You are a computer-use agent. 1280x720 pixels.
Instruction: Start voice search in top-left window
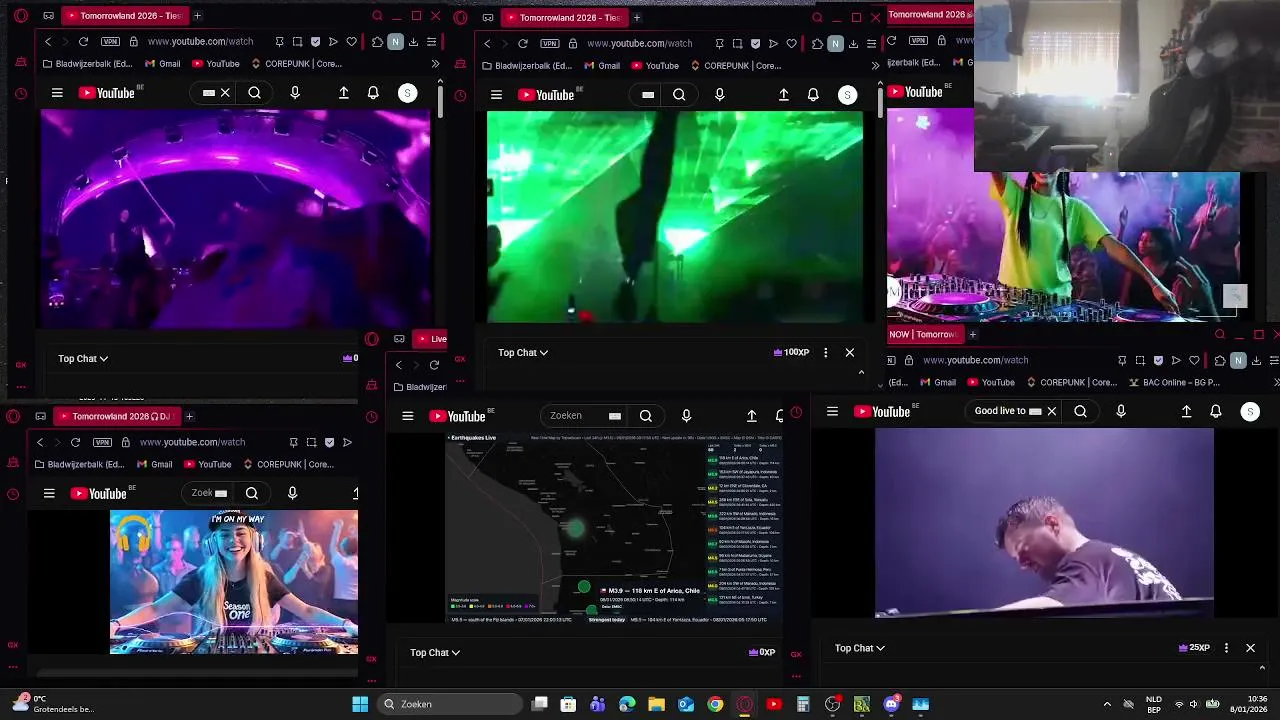click(294, 93)
